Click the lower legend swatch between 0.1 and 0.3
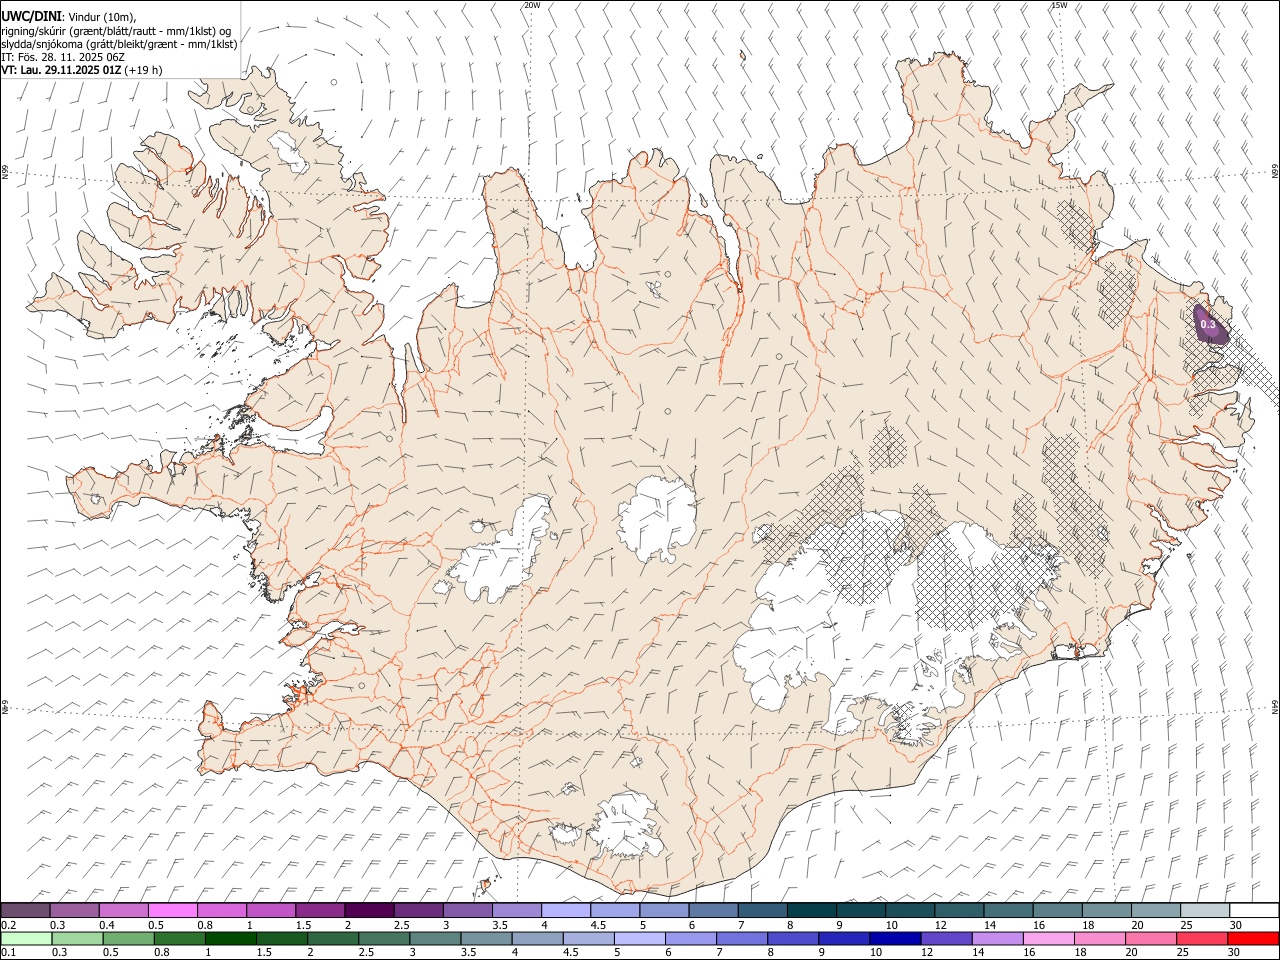This screenshot has width=1280, height=960. [x=27, y=938]
